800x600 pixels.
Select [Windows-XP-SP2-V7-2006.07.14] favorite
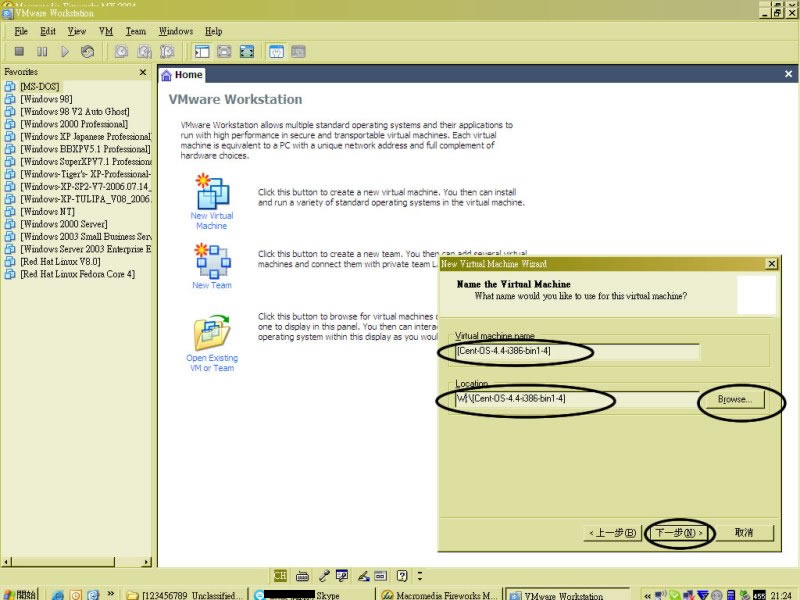pos(85,187)
